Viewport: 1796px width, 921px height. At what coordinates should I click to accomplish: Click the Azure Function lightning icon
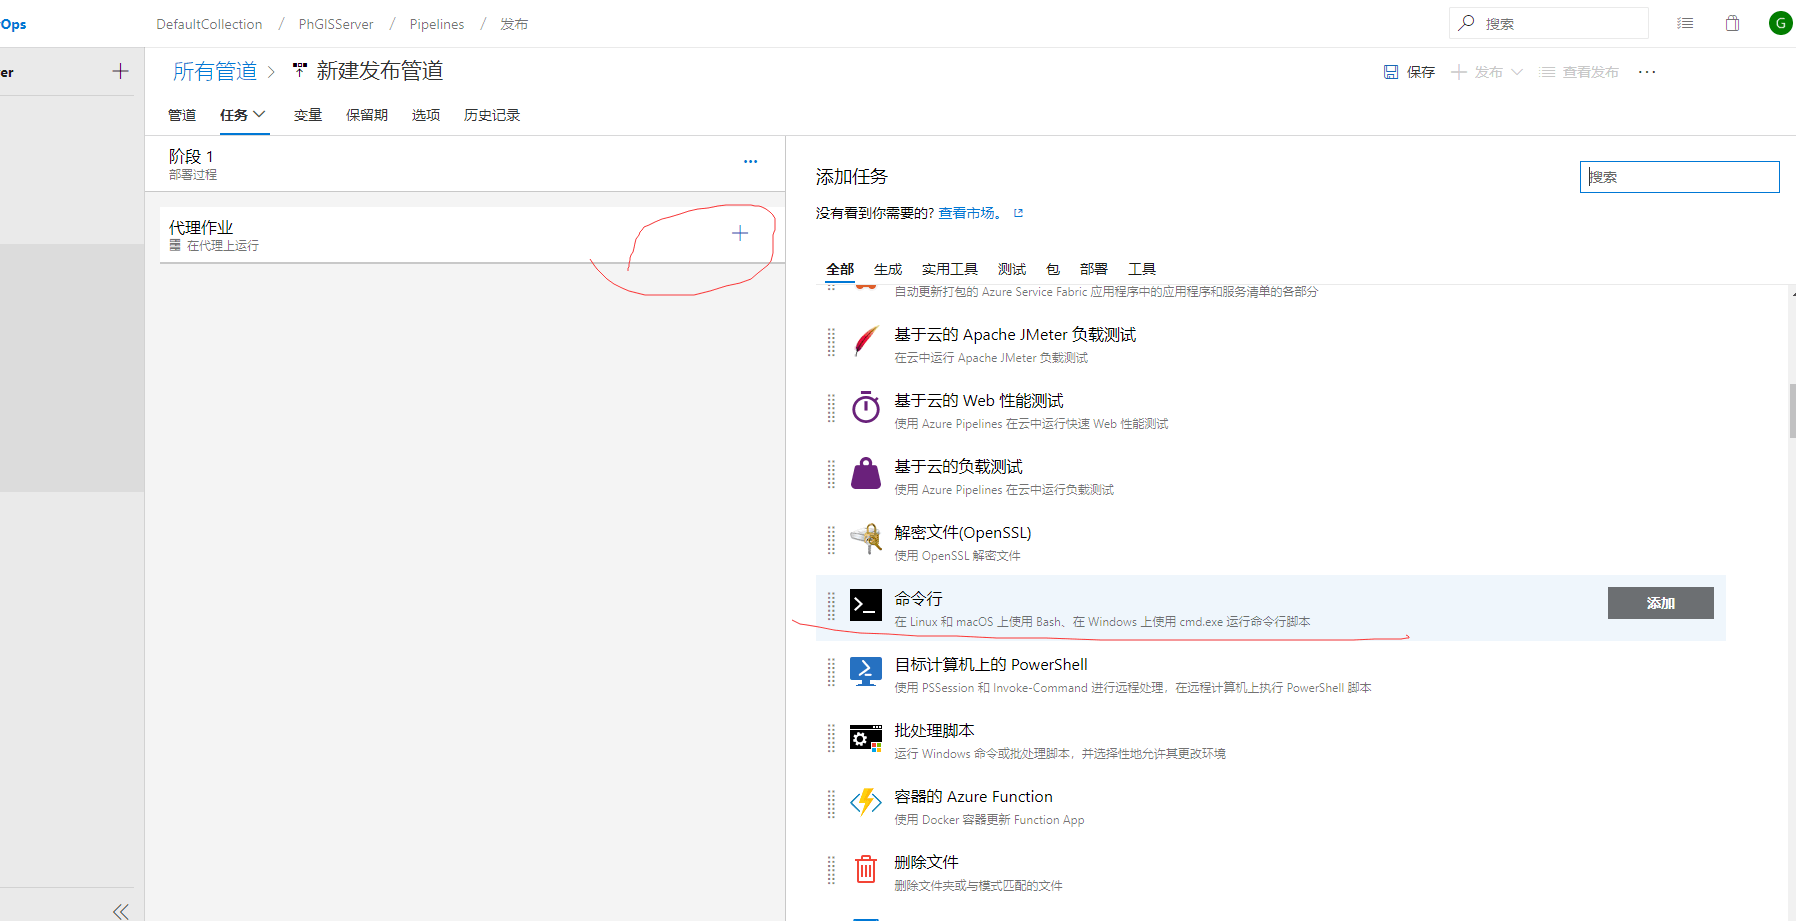[865, 802]
